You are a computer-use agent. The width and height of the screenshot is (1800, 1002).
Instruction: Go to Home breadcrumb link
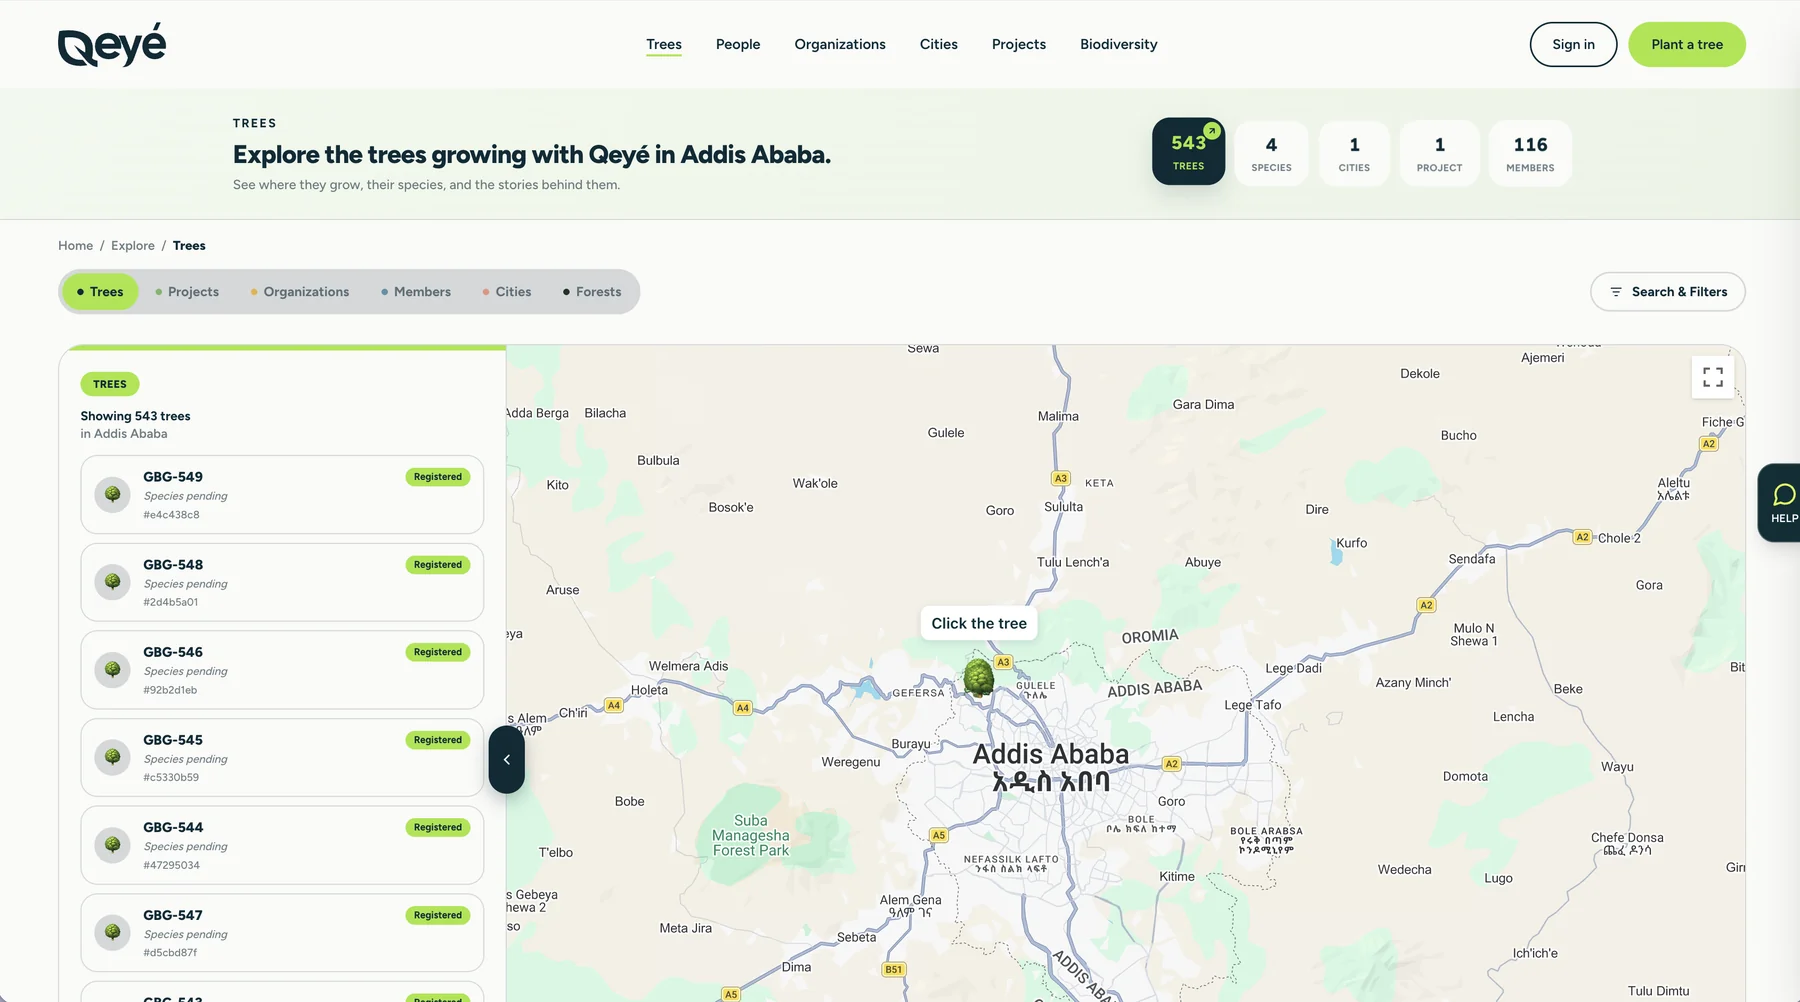pyautogui.click(x=75, y=246)
